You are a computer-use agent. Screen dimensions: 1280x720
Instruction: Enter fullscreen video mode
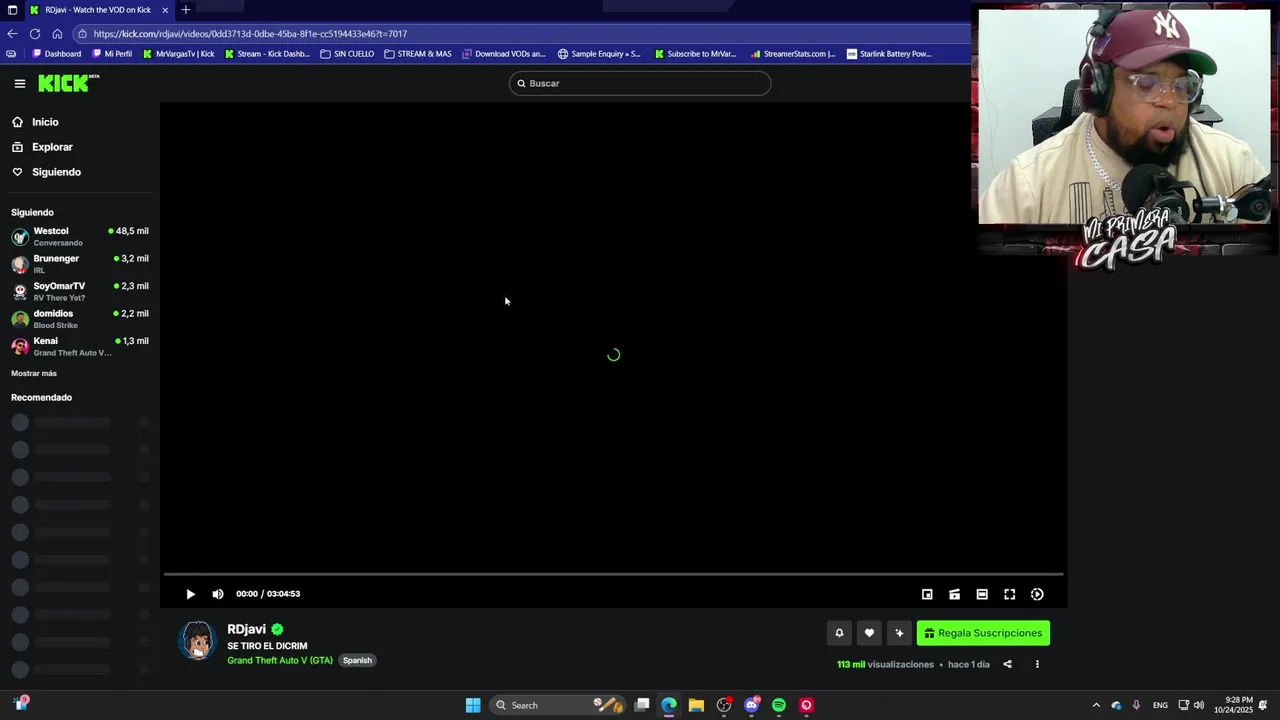pyautogui.click(x=1009, y=594)
